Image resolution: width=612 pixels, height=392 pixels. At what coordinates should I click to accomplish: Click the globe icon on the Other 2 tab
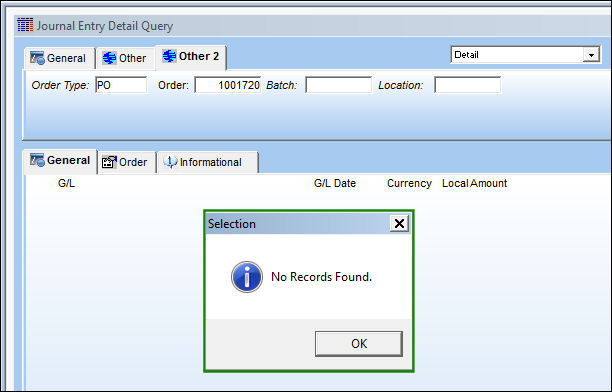169,56
